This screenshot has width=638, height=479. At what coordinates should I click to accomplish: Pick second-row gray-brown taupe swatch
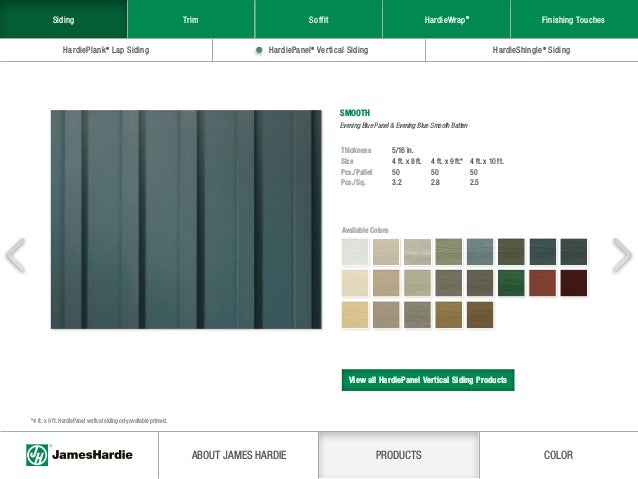pos(449,283)
